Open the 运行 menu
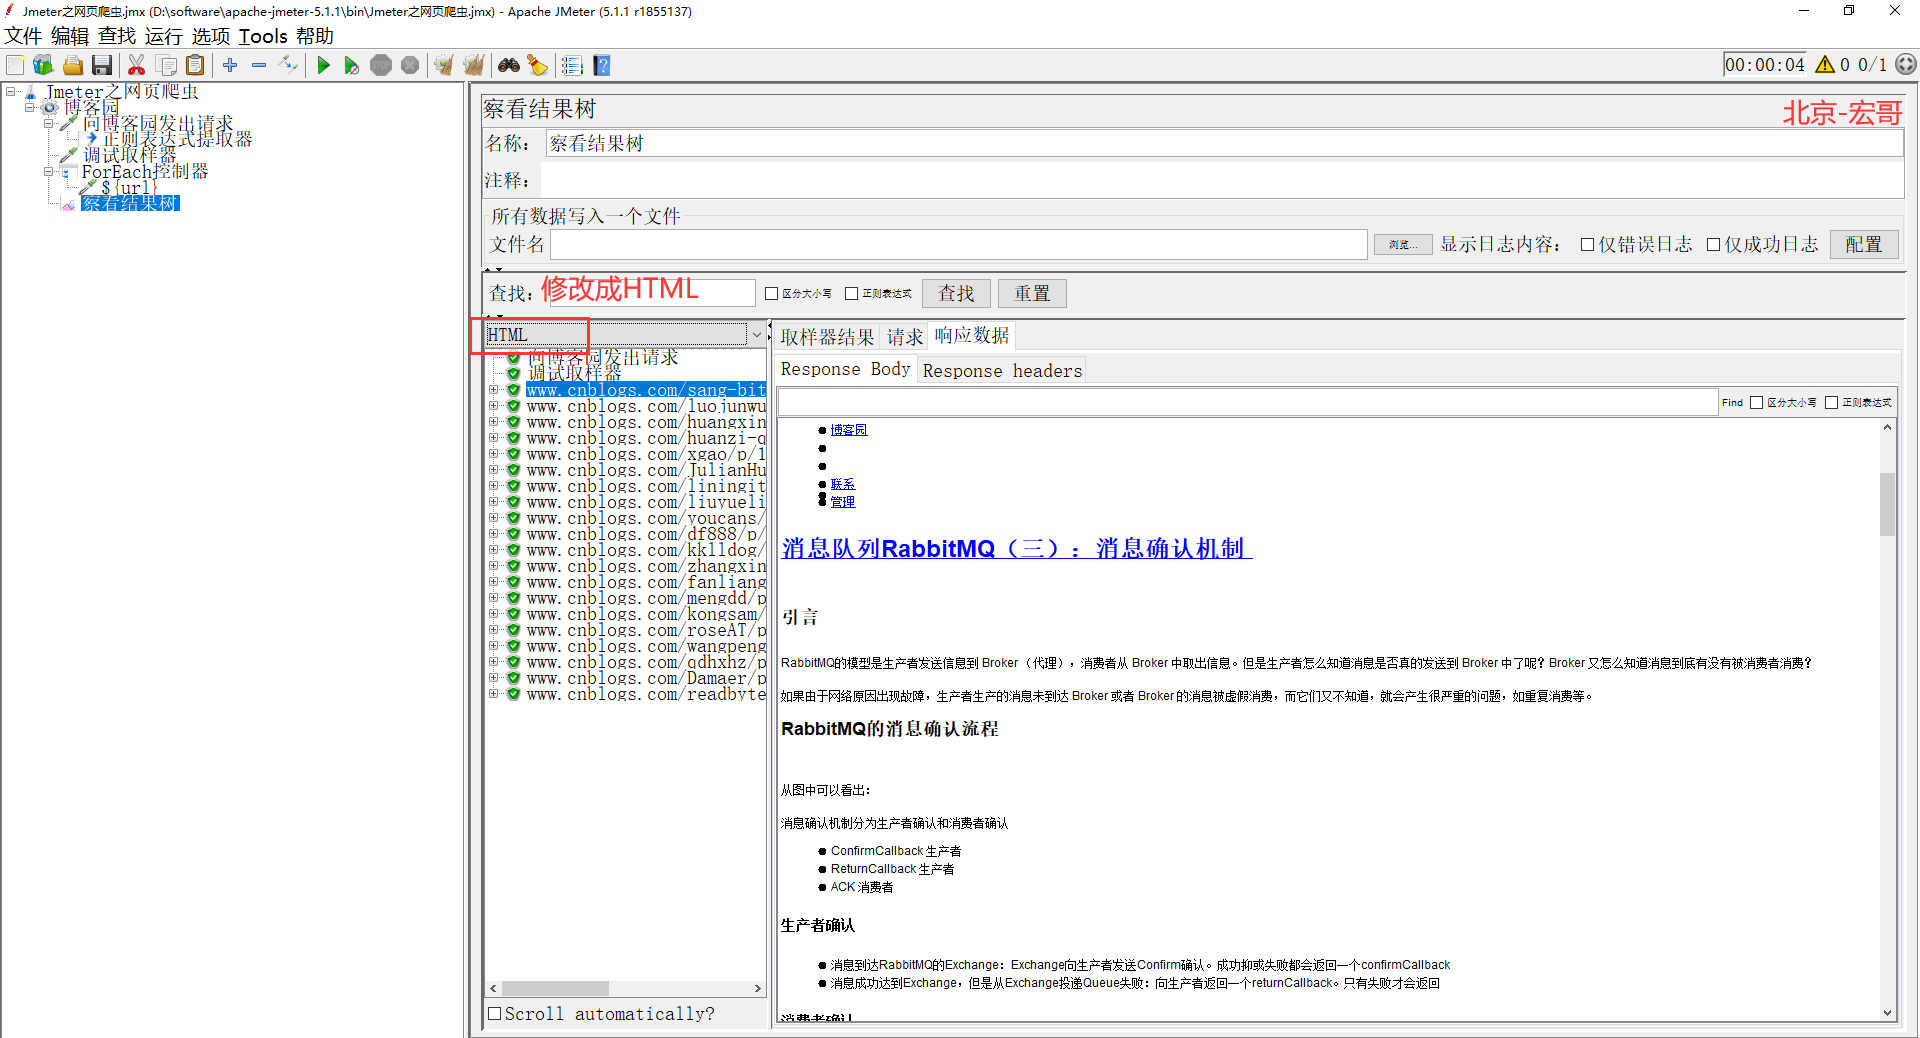 [164, 36]
